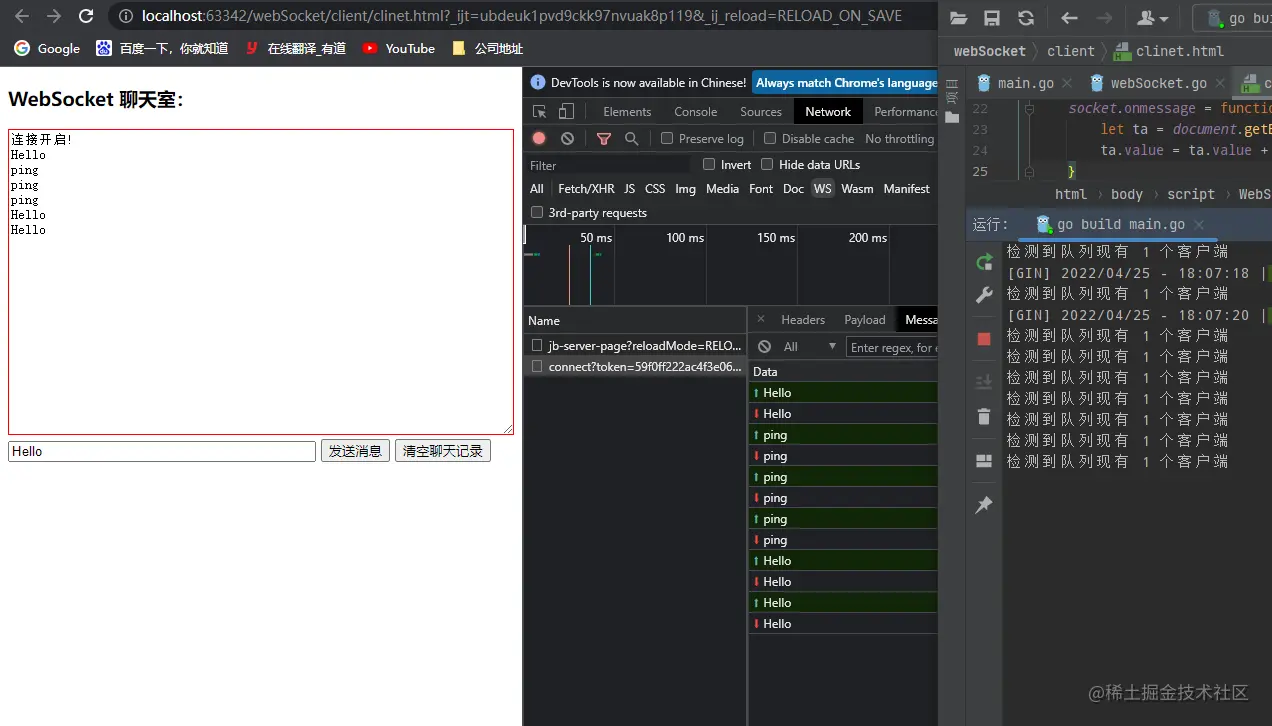Select the DevTools Network tab
This screenshot has width=1272, height=726.
(x=828, y=112)
